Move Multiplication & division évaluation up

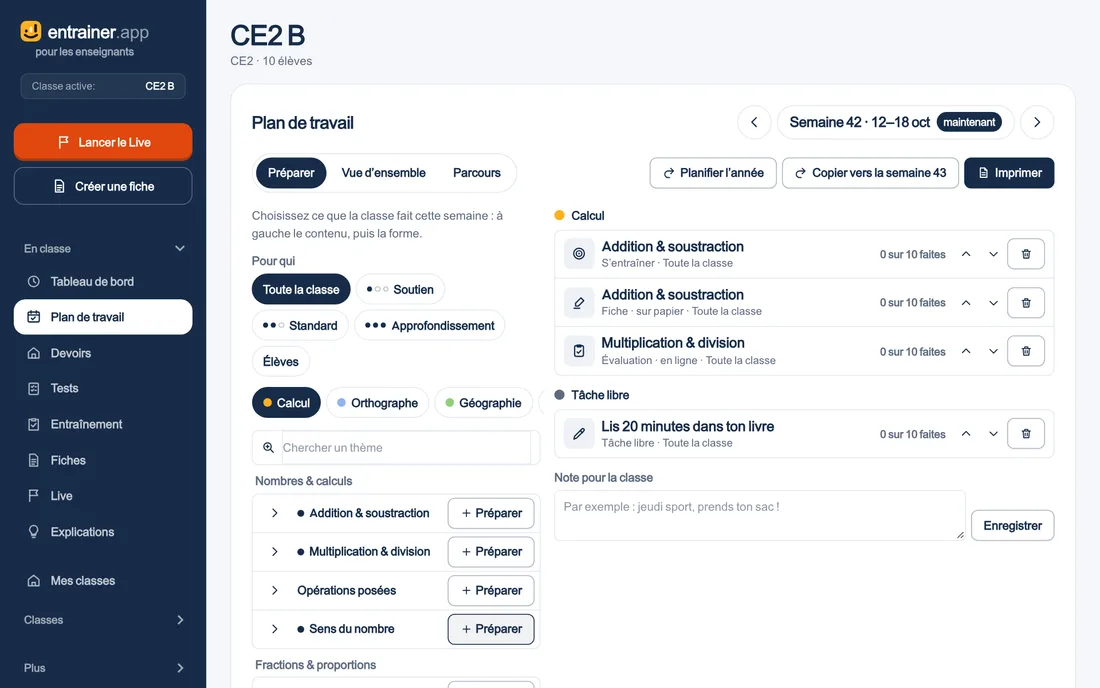point(966,351)
